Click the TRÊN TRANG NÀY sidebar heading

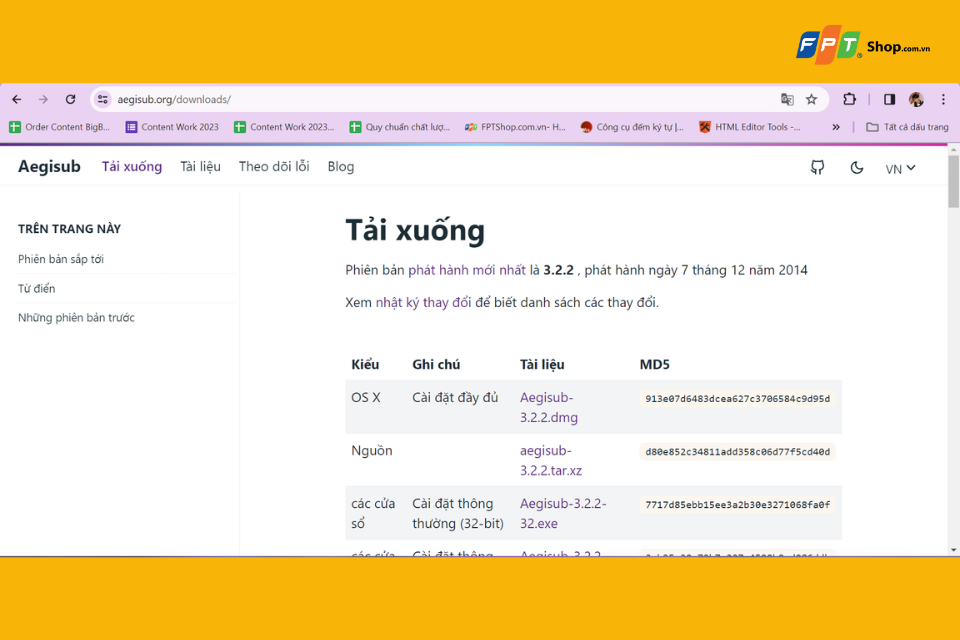point(69,229)
